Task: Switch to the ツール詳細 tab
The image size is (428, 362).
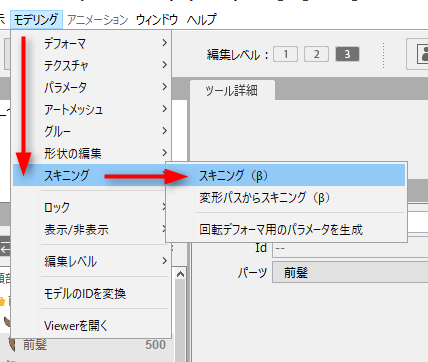Action: click(x=232, y=90)
